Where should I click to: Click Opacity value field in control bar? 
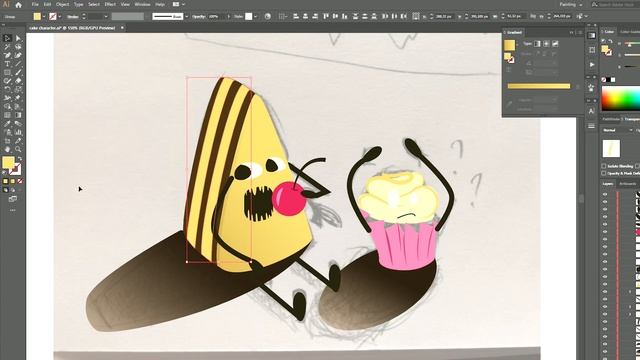(x=216, y=16)
